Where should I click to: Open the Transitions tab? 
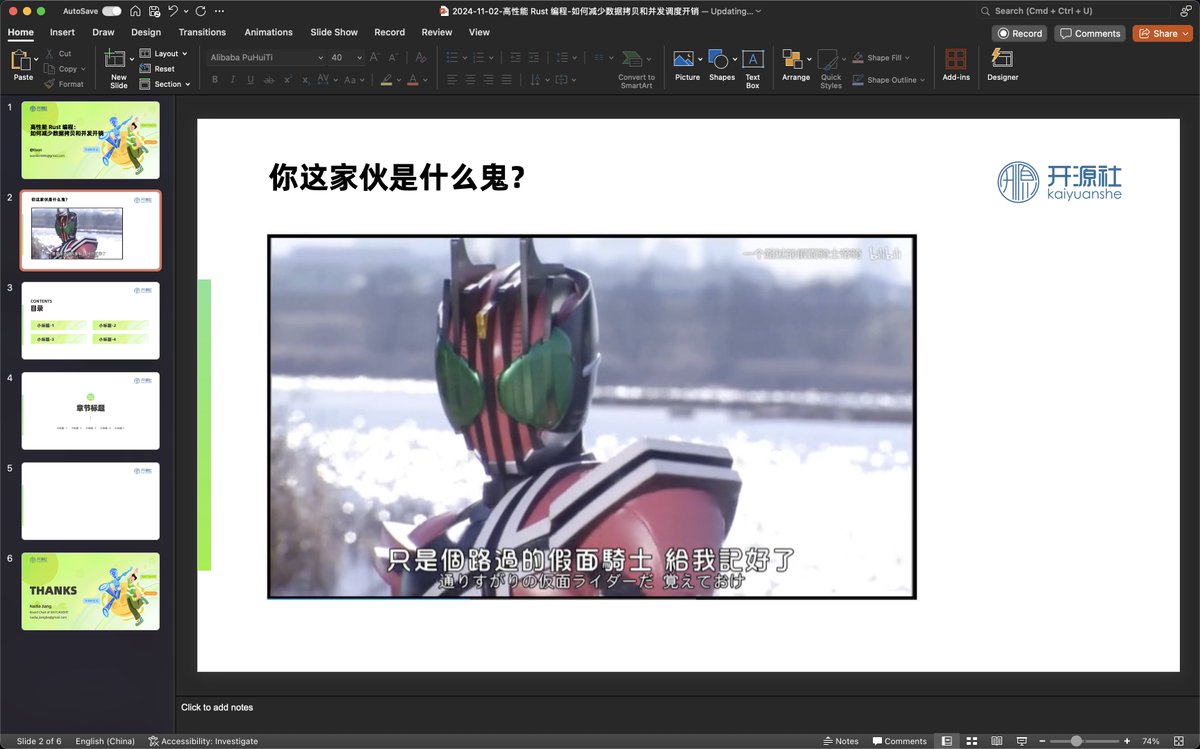pos(202,32)
